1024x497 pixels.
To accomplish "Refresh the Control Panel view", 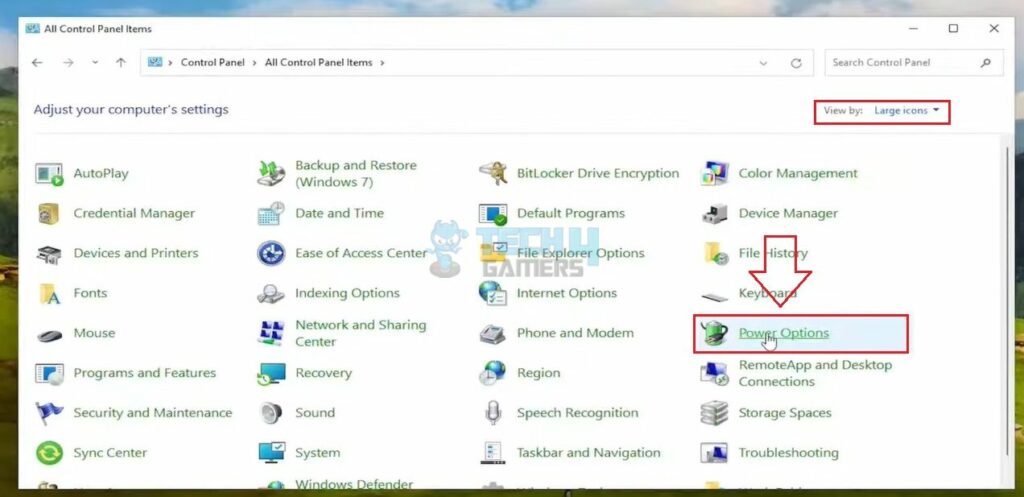I will [796, 63].
